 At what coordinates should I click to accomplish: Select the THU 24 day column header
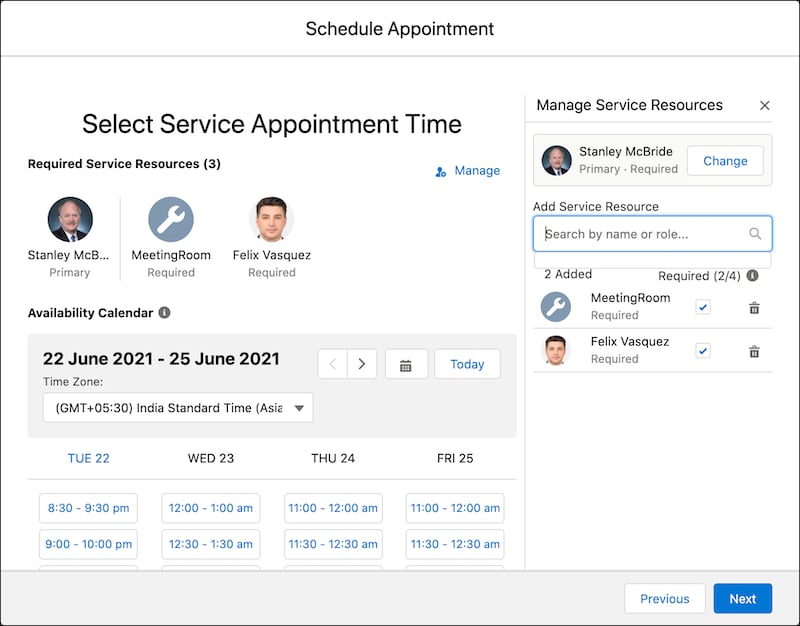[x=333, y=458]
